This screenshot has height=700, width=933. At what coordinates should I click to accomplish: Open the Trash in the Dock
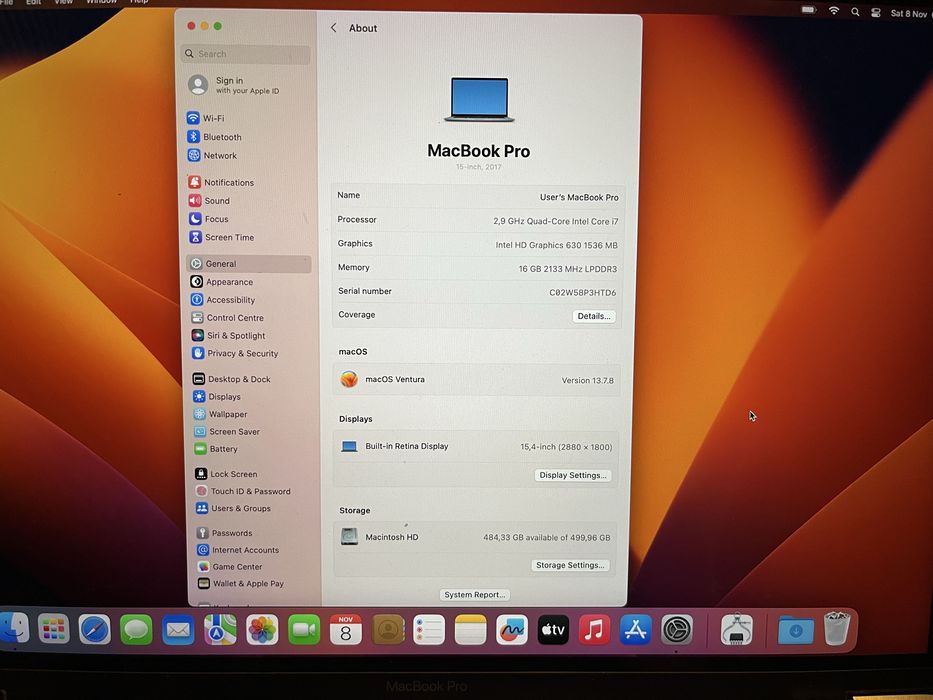837,628
